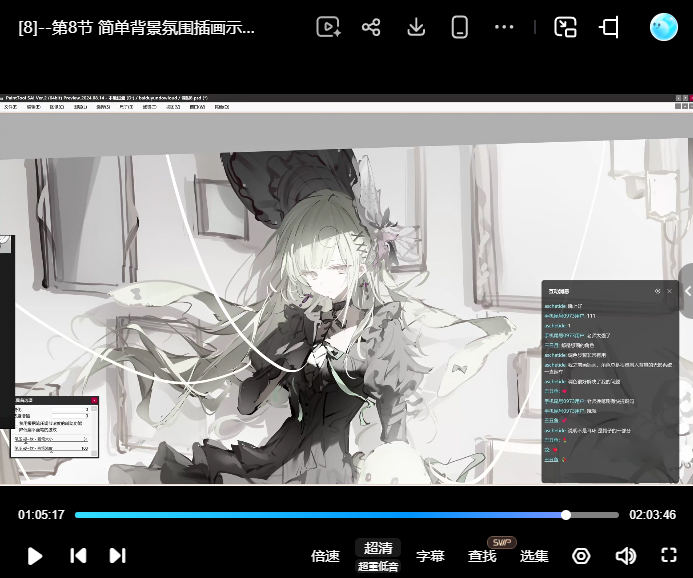Click the current time 01:05:17
The width and height of the screenshot is (693, 578).
(41, 515)
